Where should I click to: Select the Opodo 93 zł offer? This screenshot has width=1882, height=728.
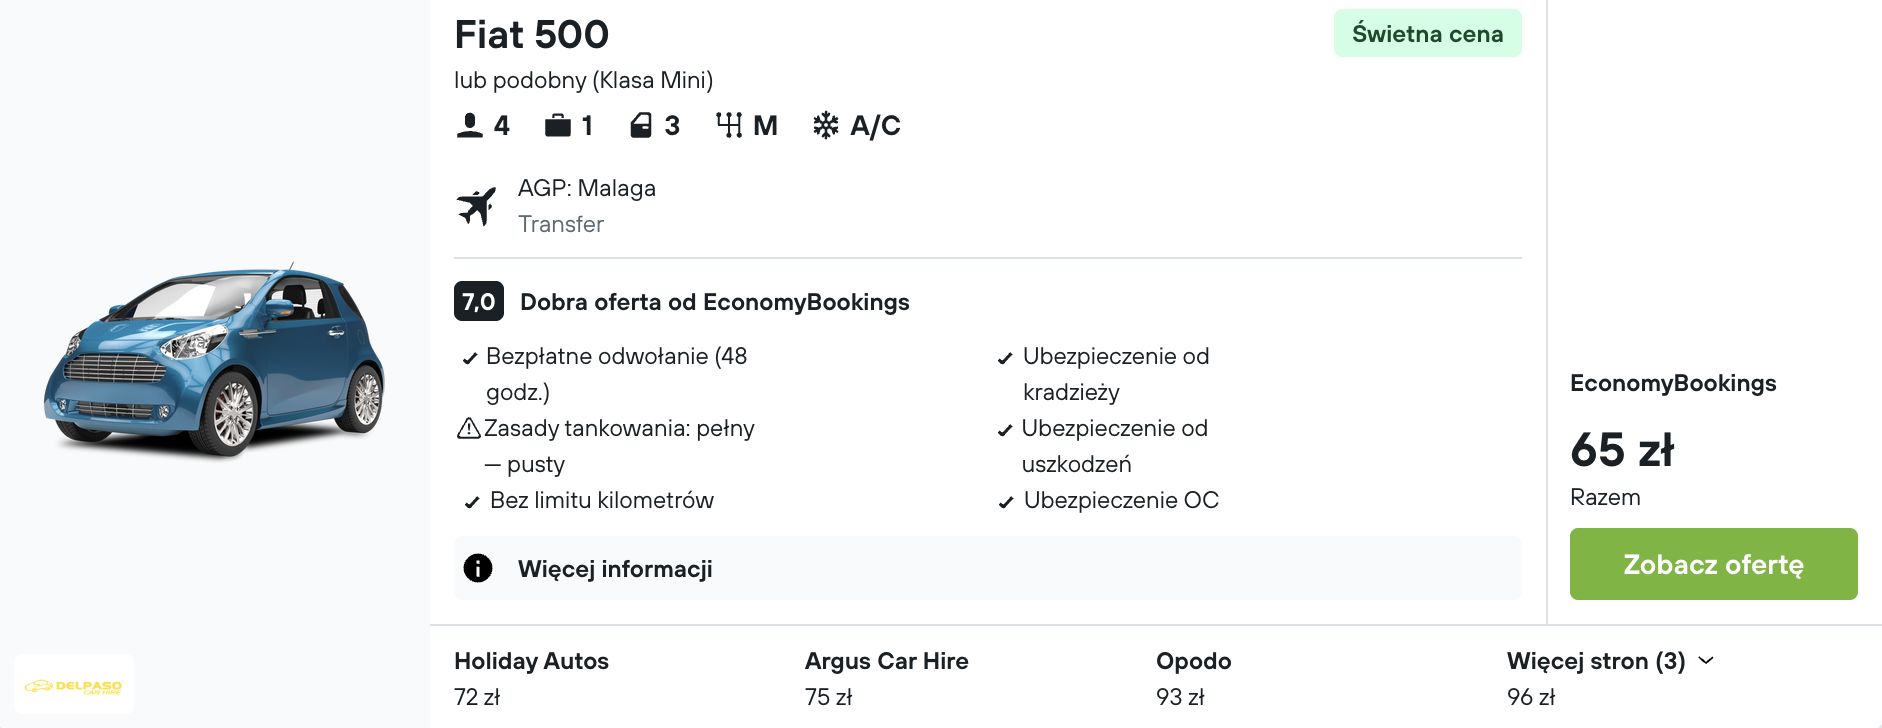coord(1193,678)
